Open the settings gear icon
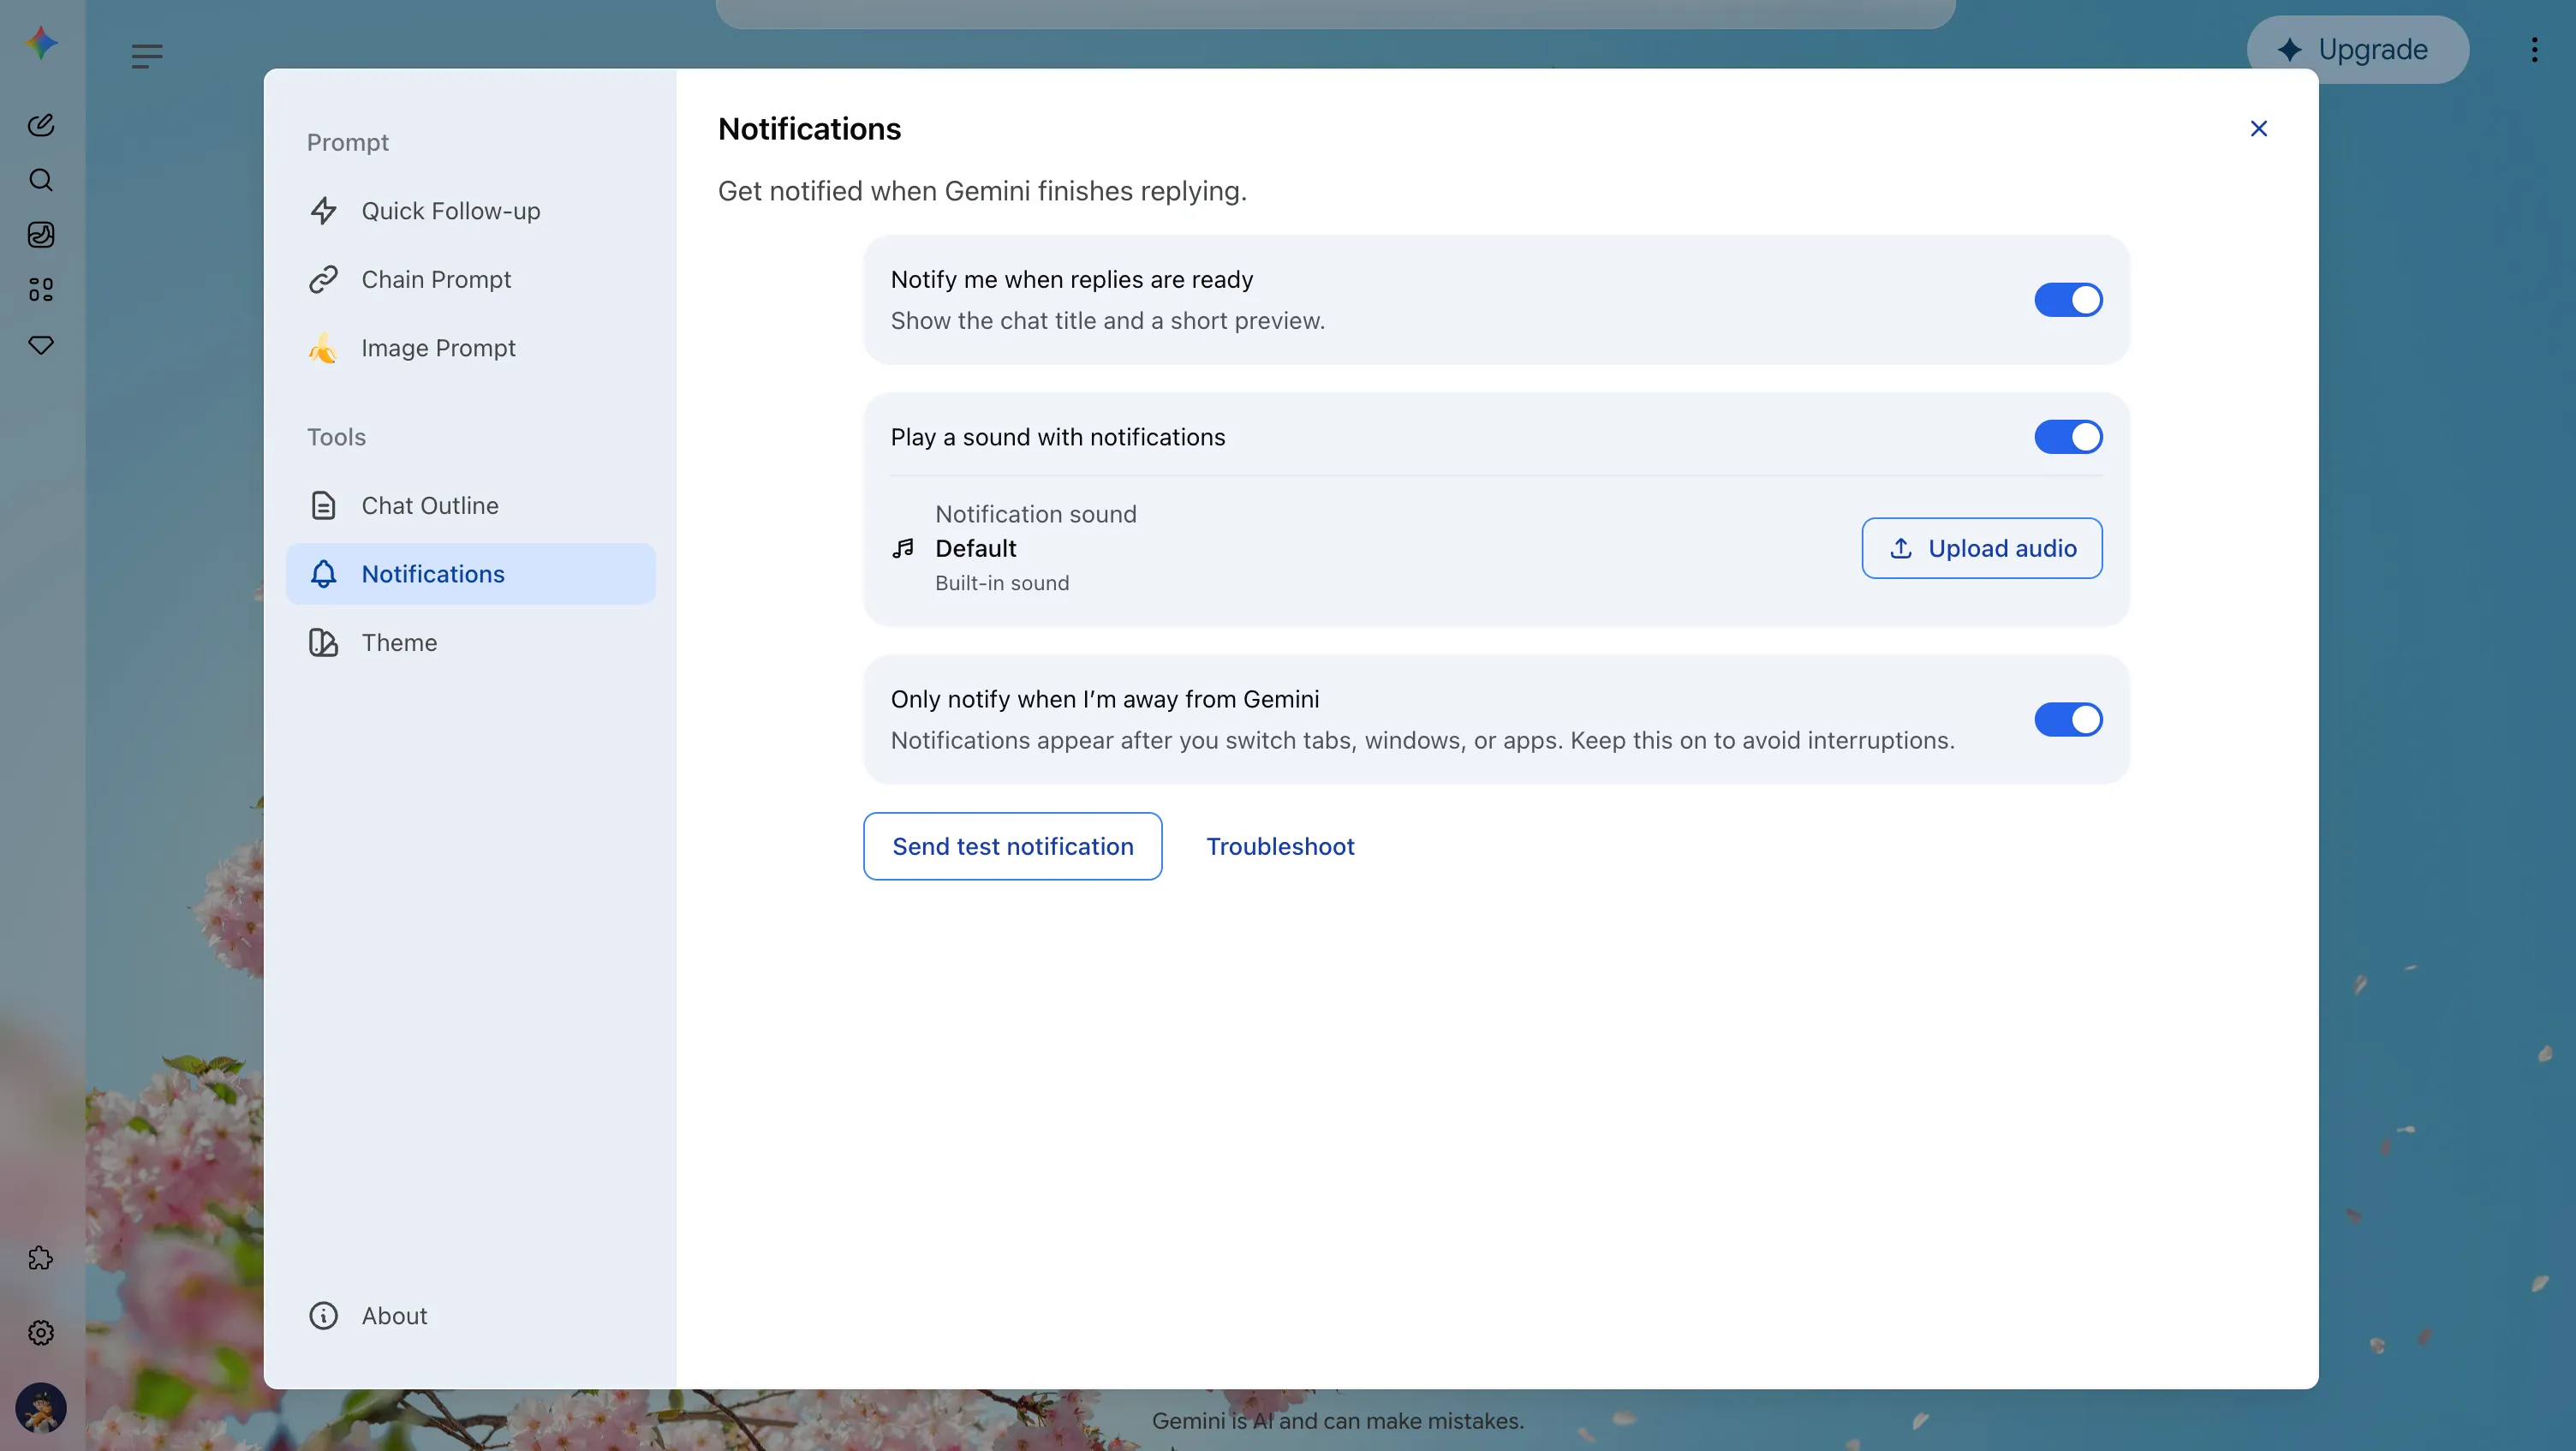Screen dimensions: 2576x1451 point(41,1332)
